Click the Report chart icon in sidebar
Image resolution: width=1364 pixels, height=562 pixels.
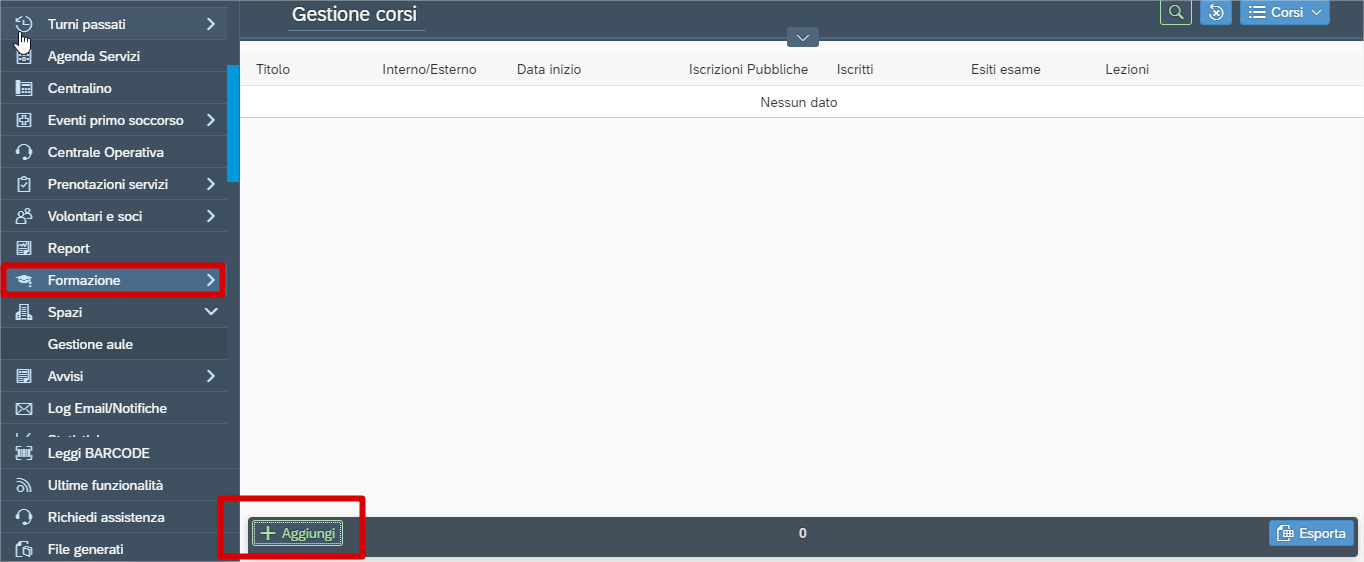25,248
